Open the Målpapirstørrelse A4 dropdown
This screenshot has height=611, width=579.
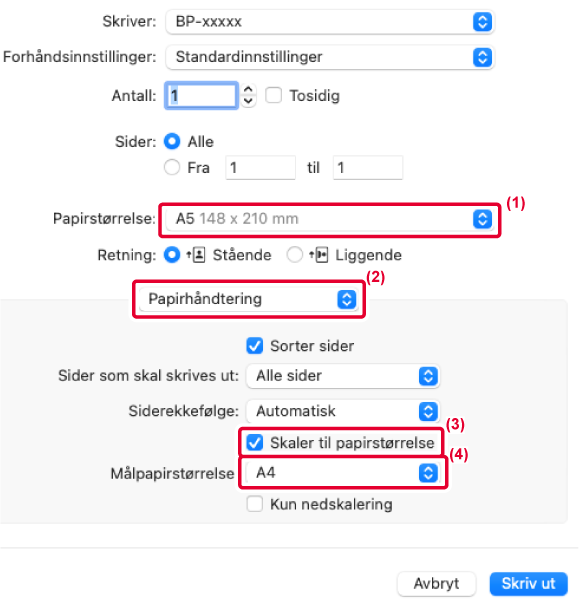click(x=343, y=473)
